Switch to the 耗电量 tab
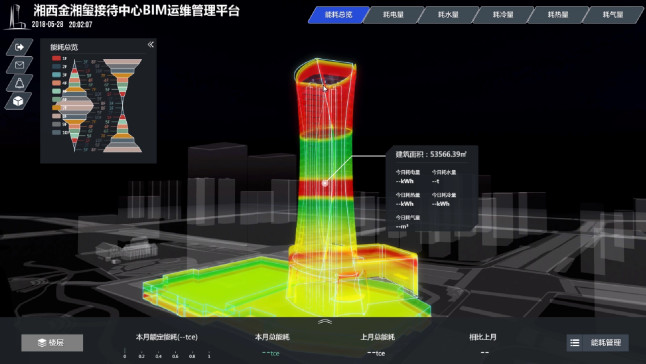Viewport: 646px width, 364px height. tap(393, 15)
